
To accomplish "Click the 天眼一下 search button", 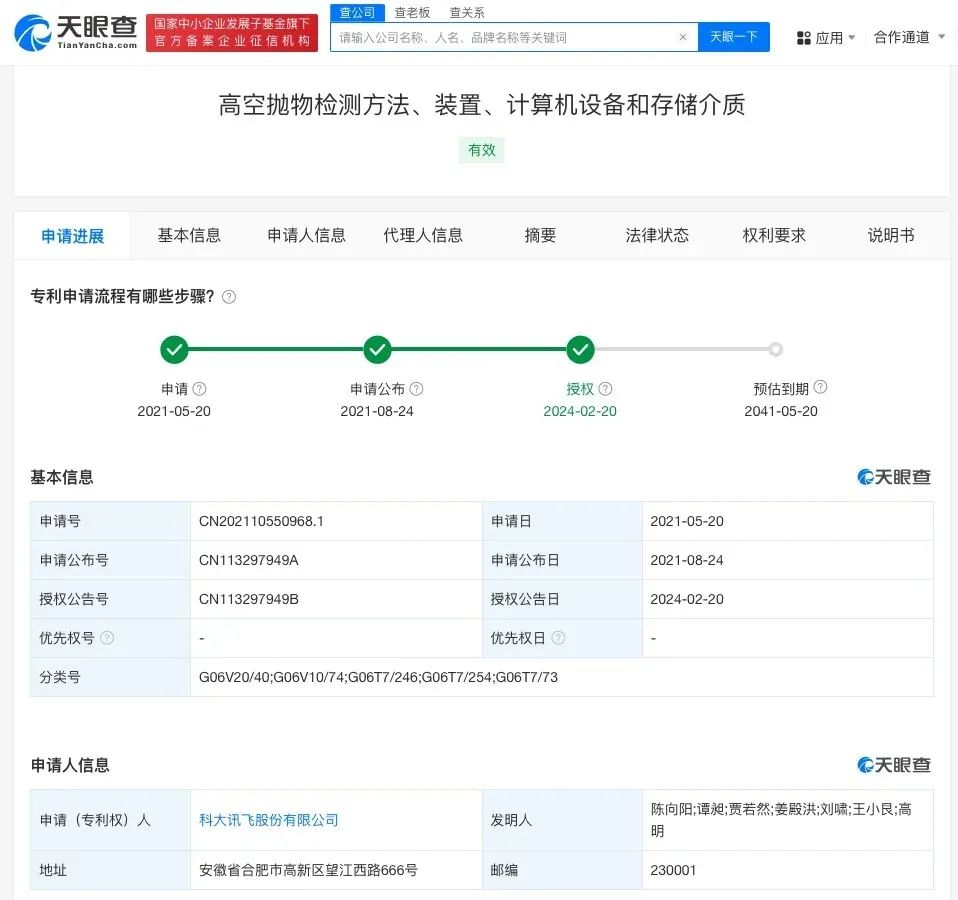I will (x=733, y=37).
